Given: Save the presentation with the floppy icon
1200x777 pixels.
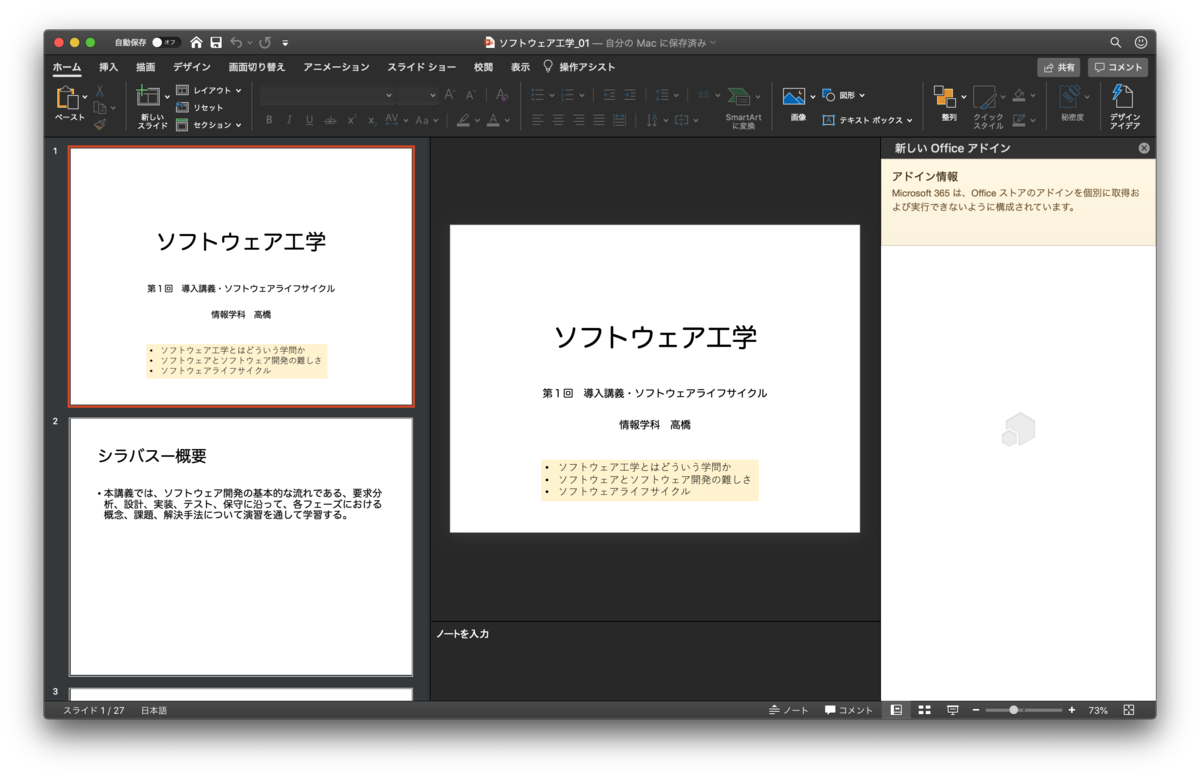Looking at the screenshot, I should (x=216, y=43).
